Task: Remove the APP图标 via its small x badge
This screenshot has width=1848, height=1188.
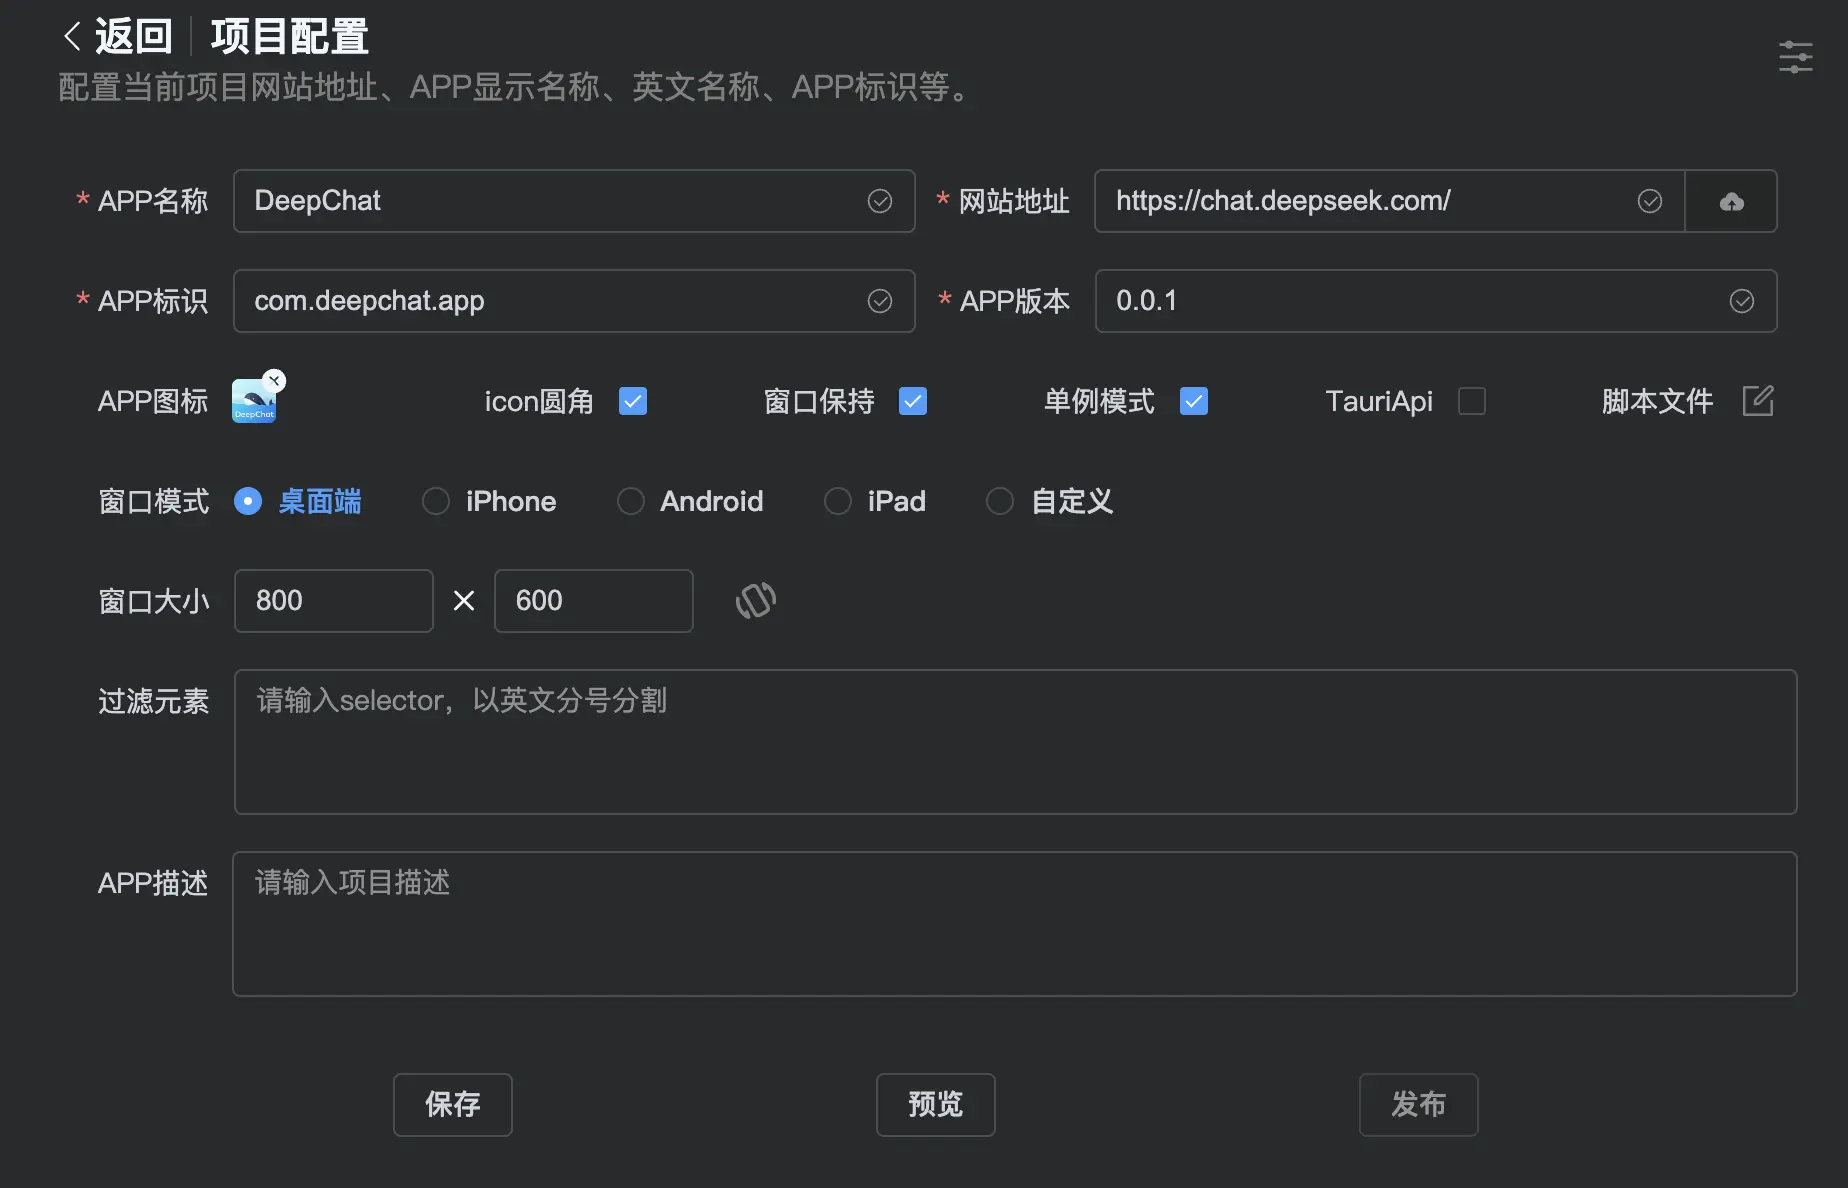Action: click(x=274, y=381)
